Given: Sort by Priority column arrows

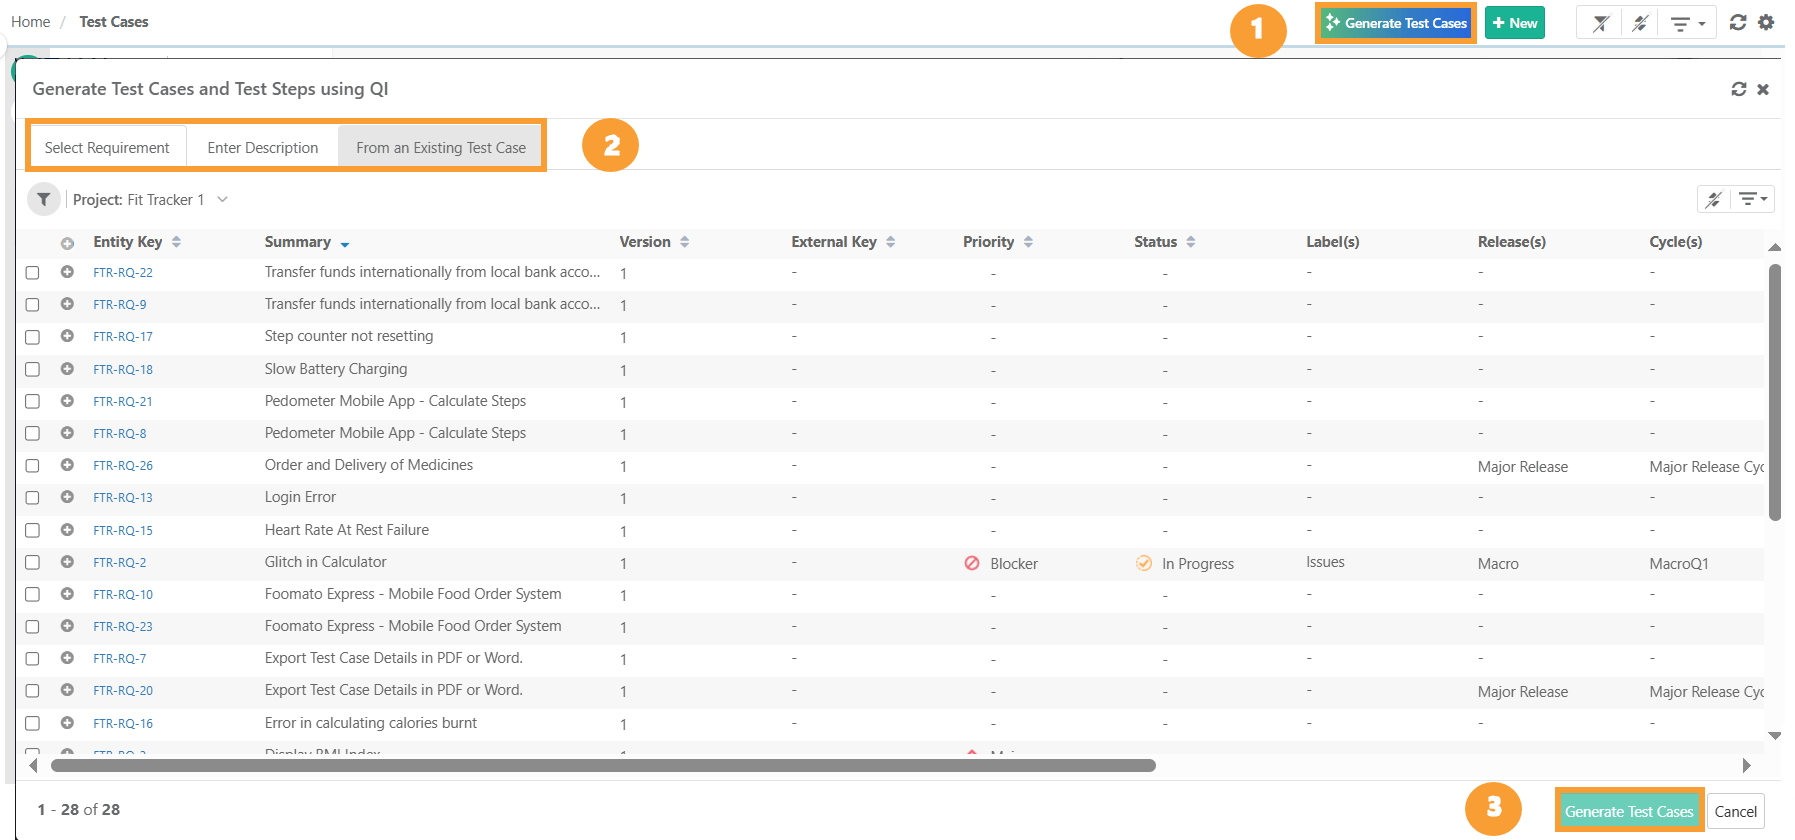Looking at the screenshot, I should click(1028, 242).
